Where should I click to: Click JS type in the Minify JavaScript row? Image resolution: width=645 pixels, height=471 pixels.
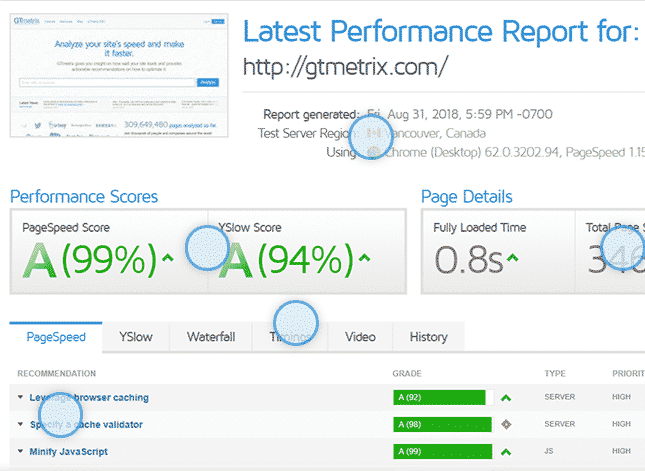[x=549, y=451]
